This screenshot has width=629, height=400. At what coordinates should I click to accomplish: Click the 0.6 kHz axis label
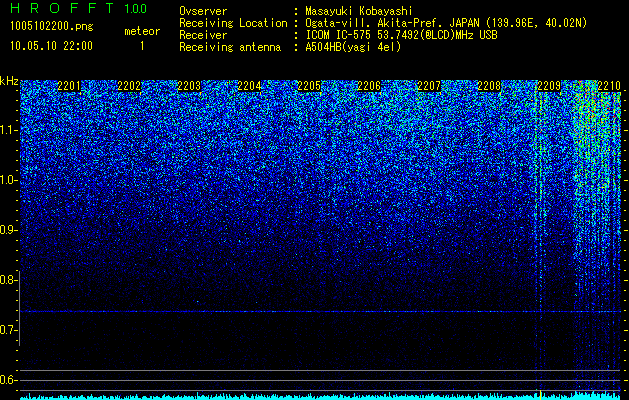tap(7, 380)
